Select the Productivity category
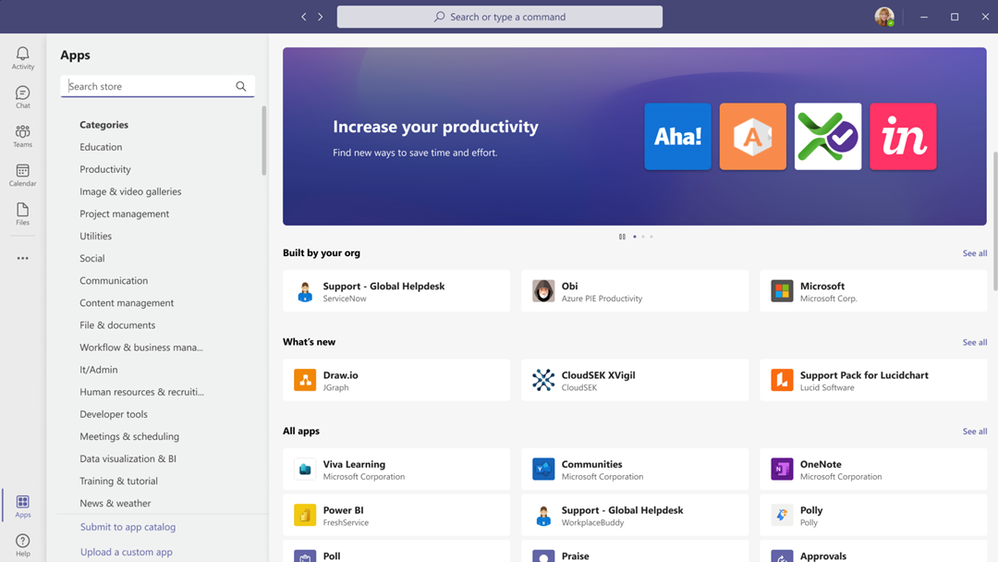 tap(105, 169)
